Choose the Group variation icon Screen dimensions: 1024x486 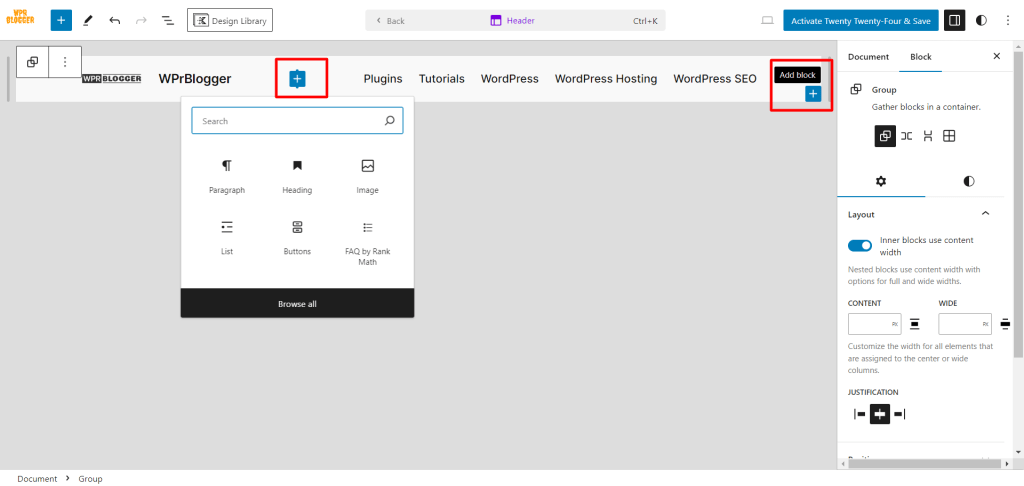tap(885, 136)
